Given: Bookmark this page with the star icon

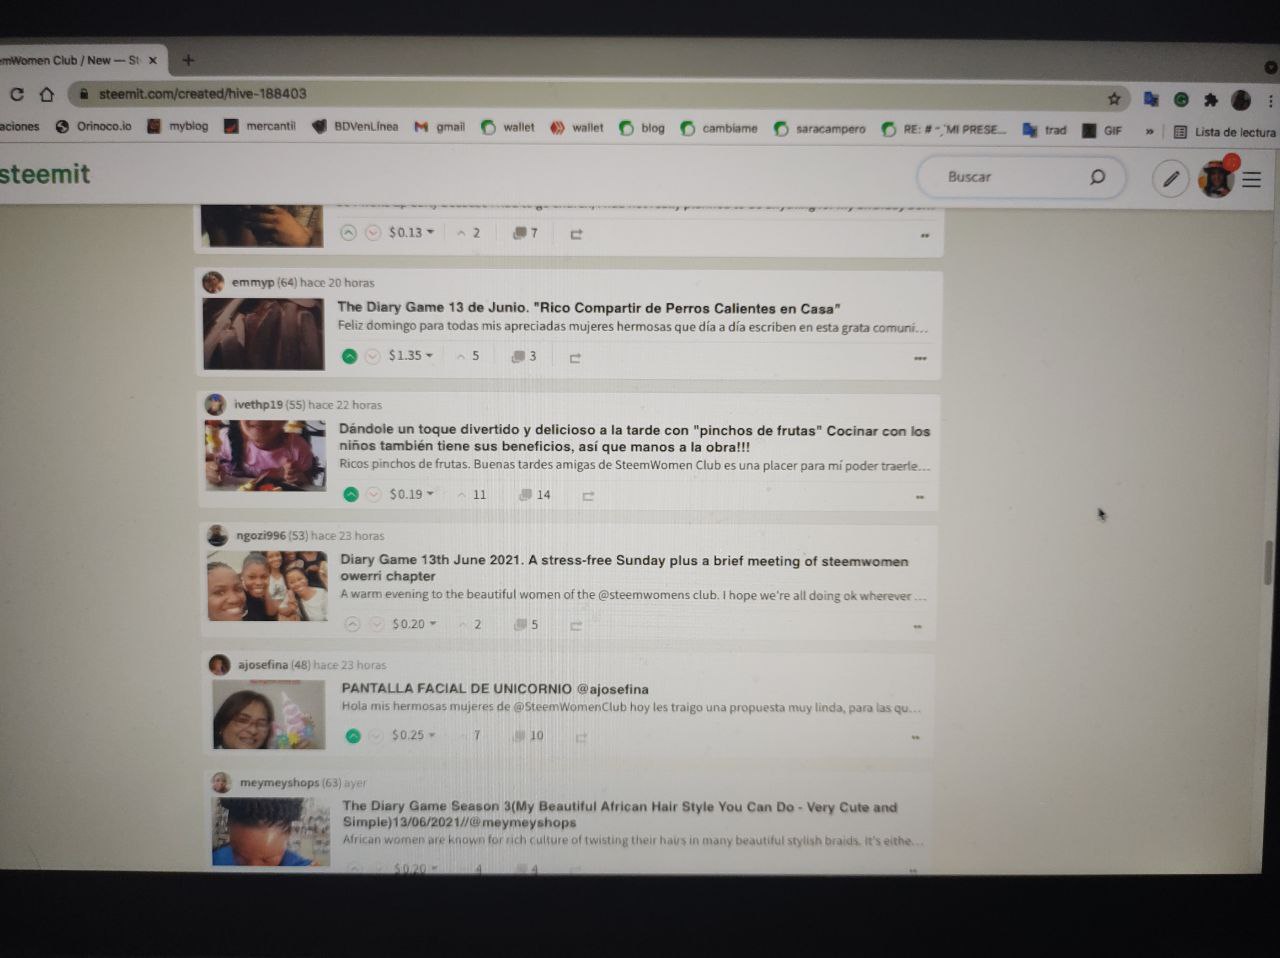Looking at the screenshot, I should pos(1114,99).
